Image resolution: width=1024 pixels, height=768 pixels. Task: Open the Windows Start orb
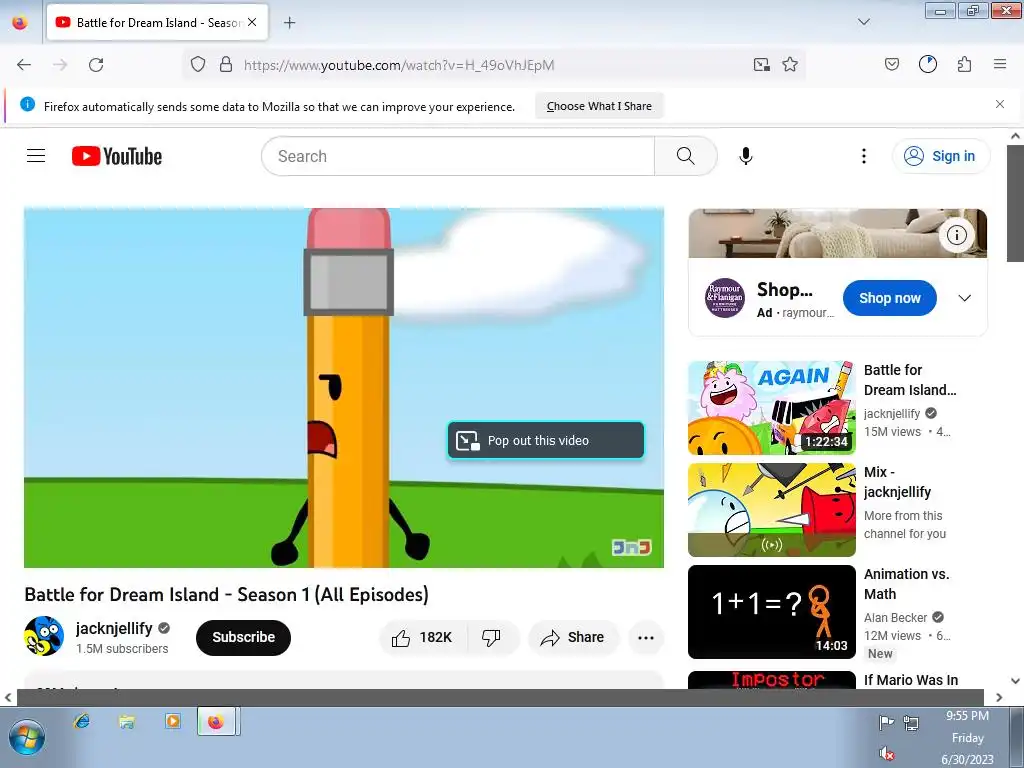[x=27, y=737]
